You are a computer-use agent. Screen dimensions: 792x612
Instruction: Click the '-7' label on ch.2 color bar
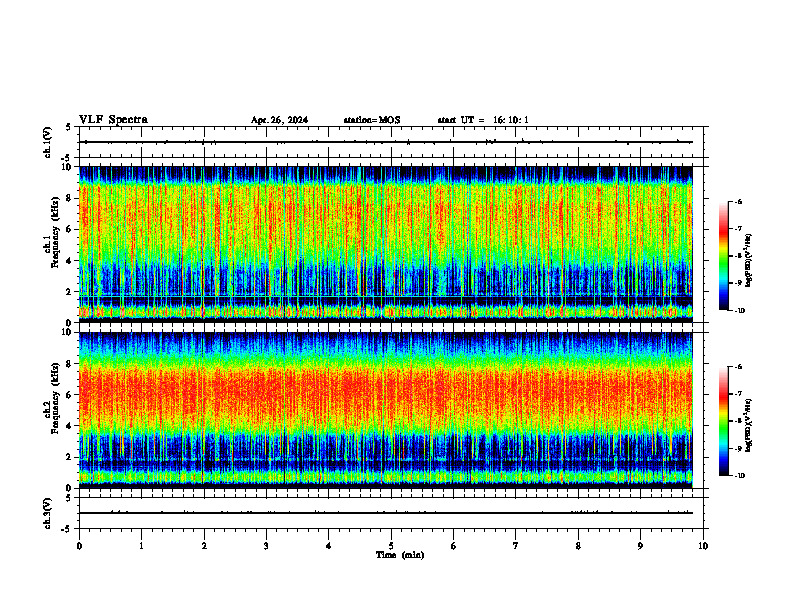(x=738, y=394)
